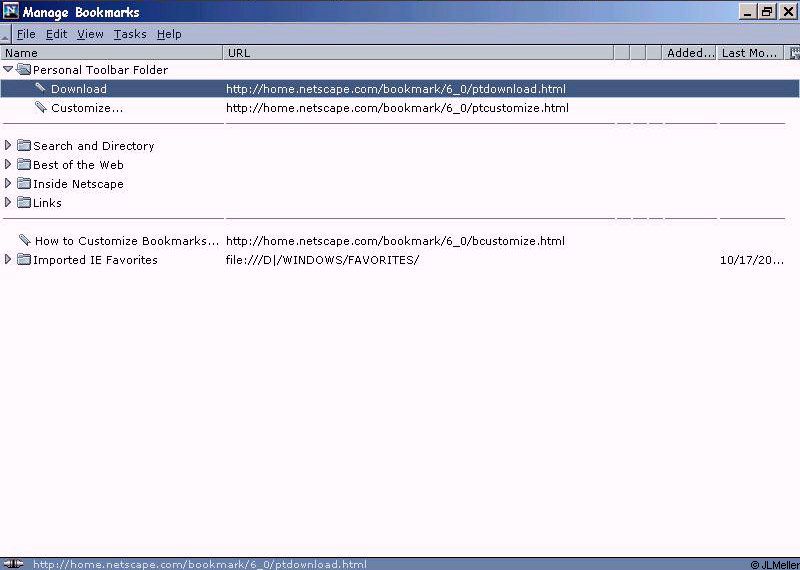Open the column picker icon in header
This screenshot has height=570, width=800.
[794, 53]
